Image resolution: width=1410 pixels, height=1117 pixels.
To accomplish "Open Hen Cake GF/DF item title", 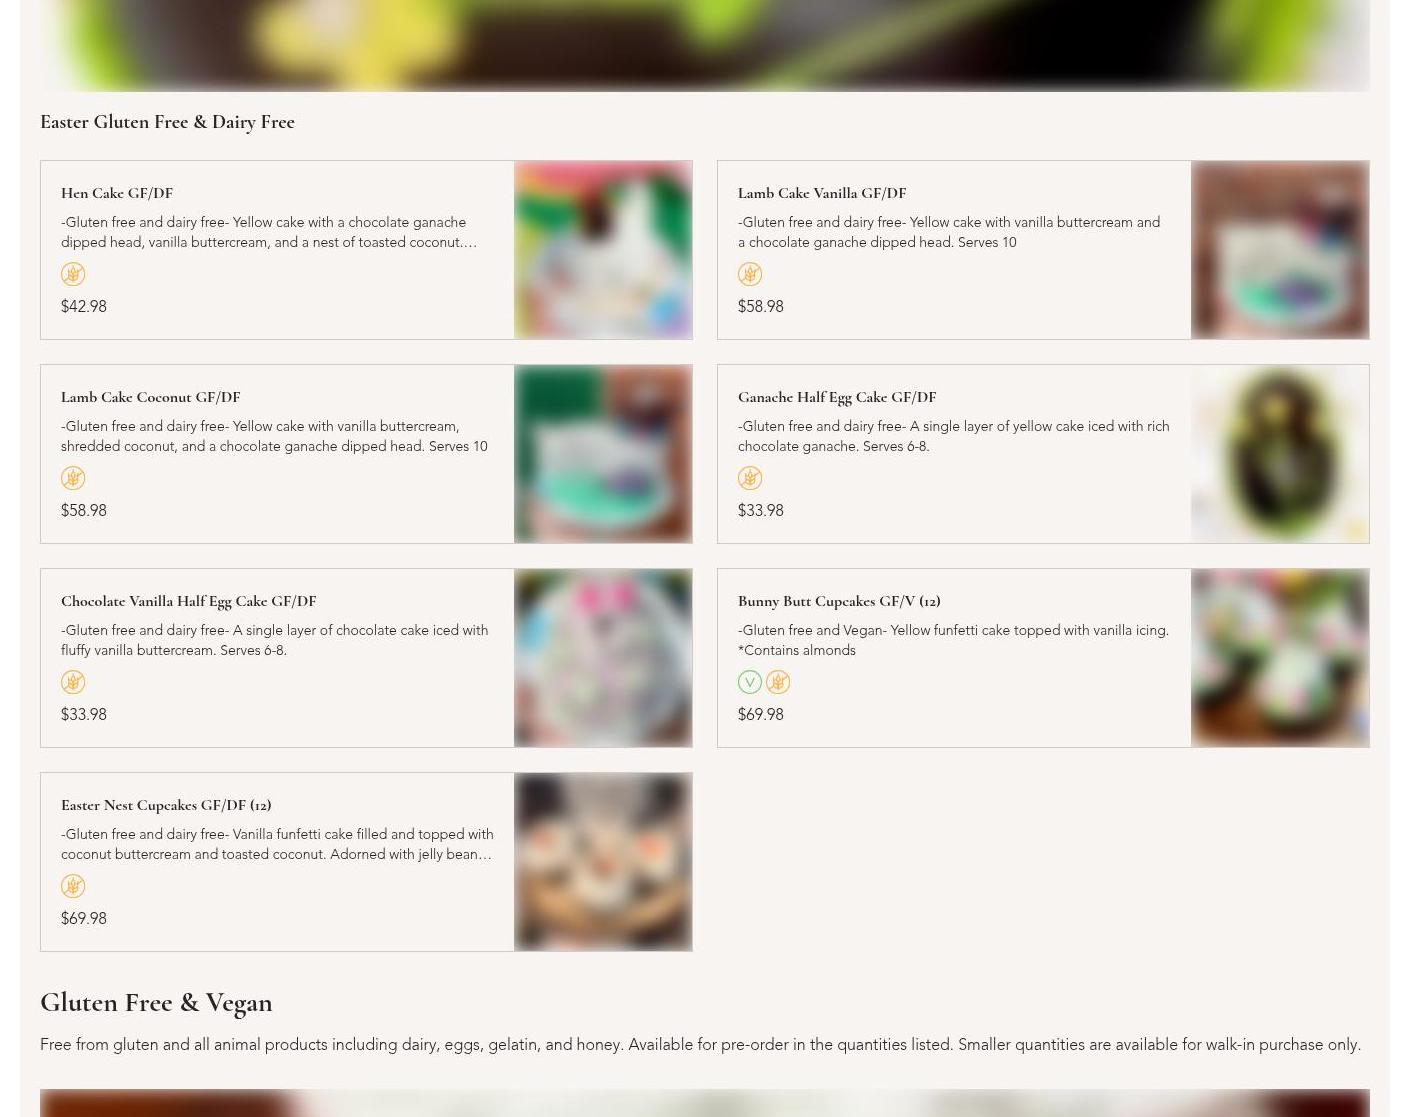I will point(117,193).
